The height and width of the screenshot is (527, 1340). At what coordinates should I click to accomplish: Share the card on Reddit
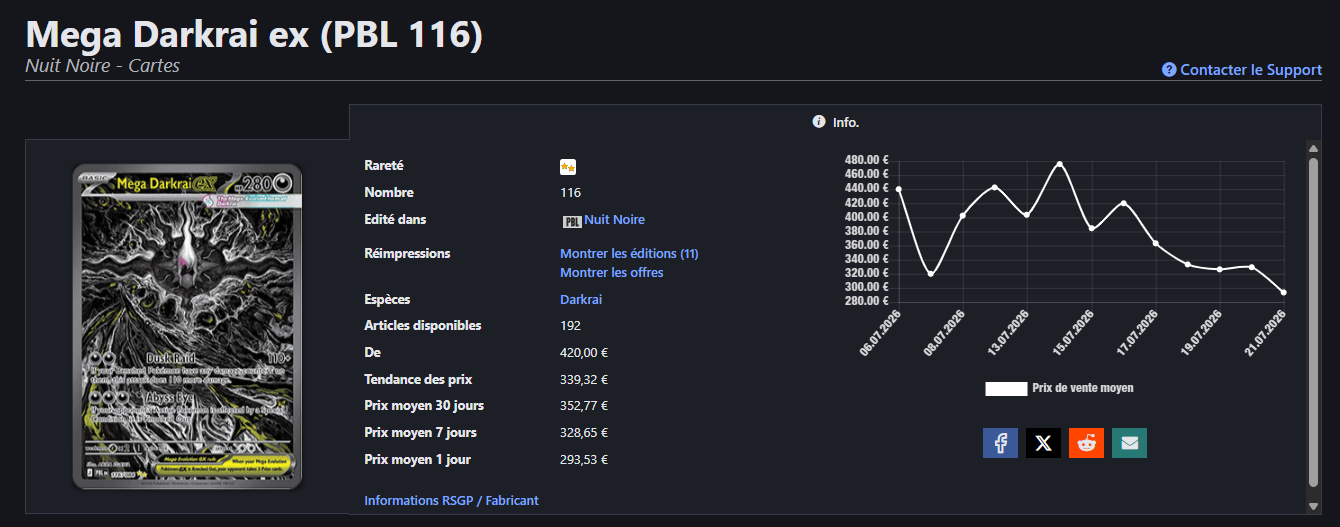[x=1086, y=443]
